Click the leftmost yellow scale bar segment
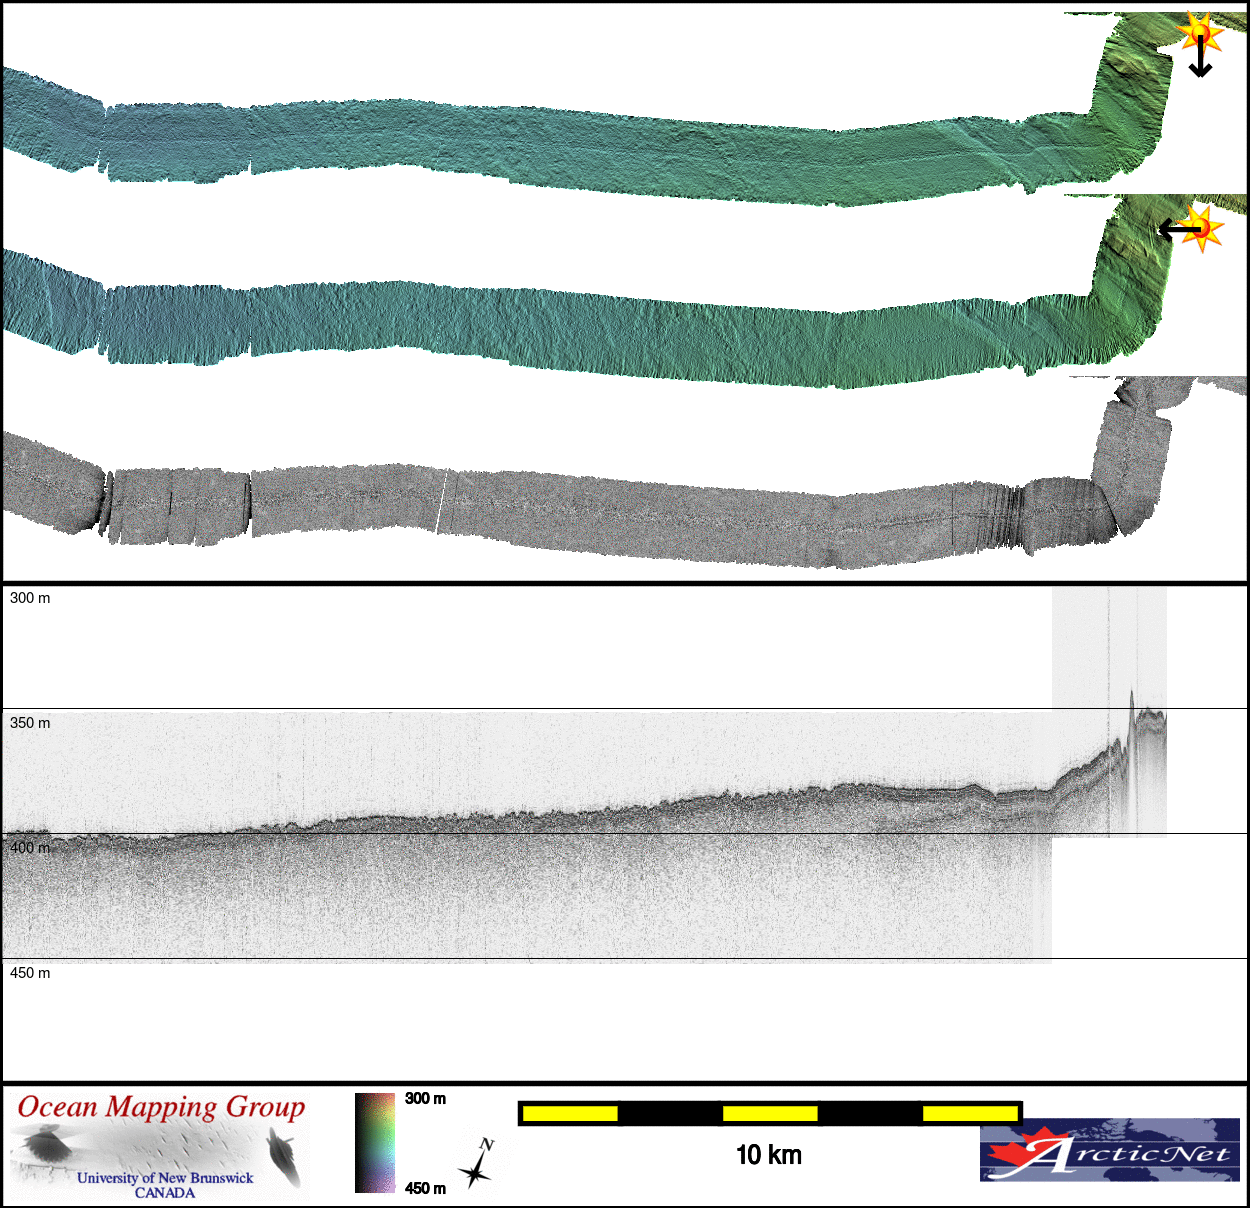 pyautogui.click(x=570, y=1113)
